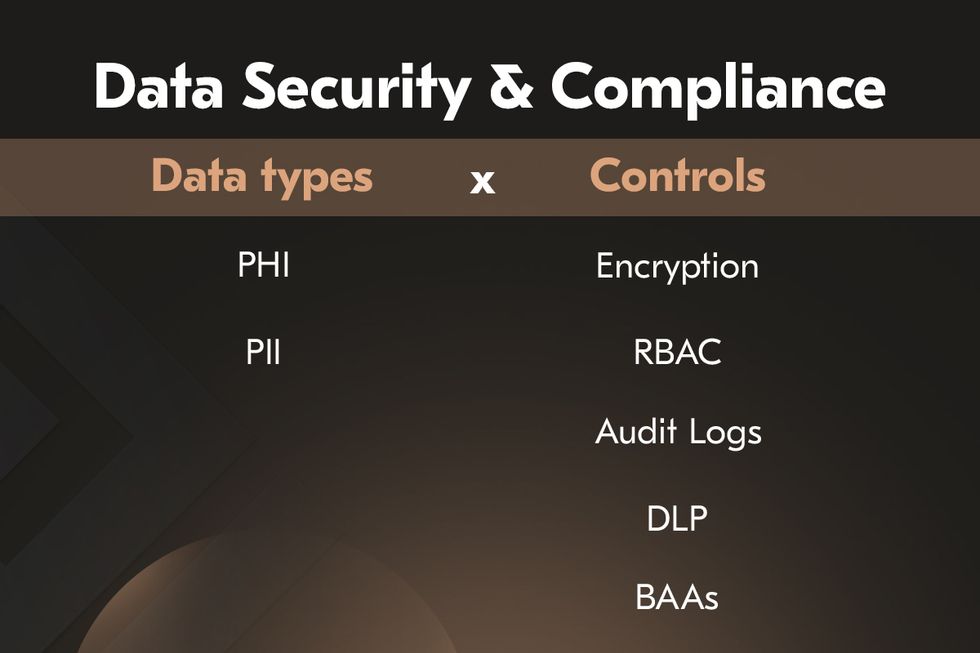
Task: Select the "PII" data type entry
Action: coord(264,352)
